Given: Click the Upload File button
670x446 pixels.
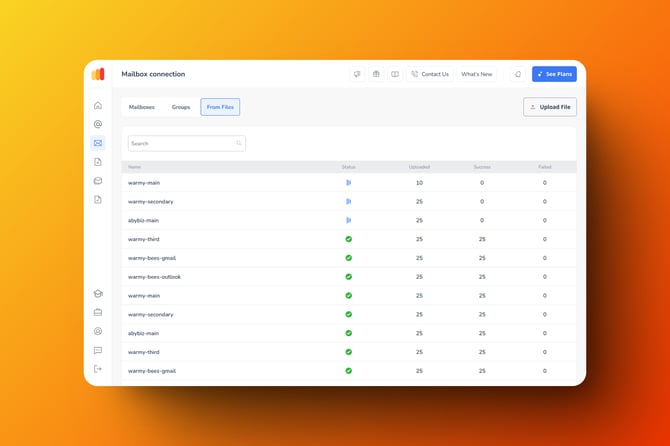Looking at the screenshot, I should [550, 107].
